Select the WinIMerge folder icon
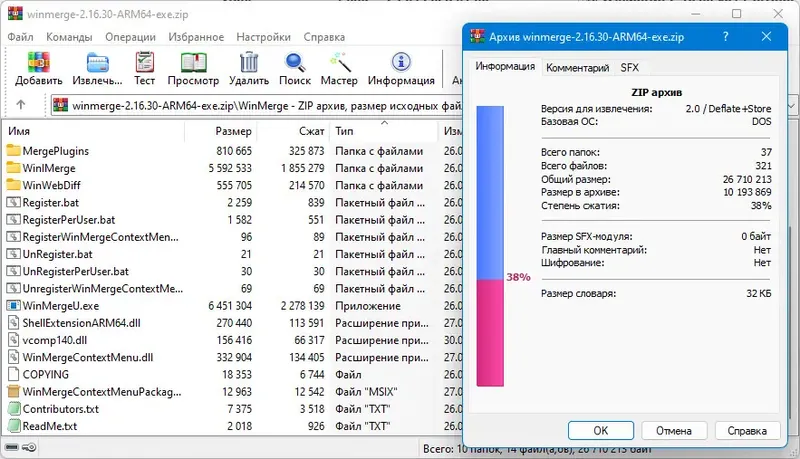 13,168
